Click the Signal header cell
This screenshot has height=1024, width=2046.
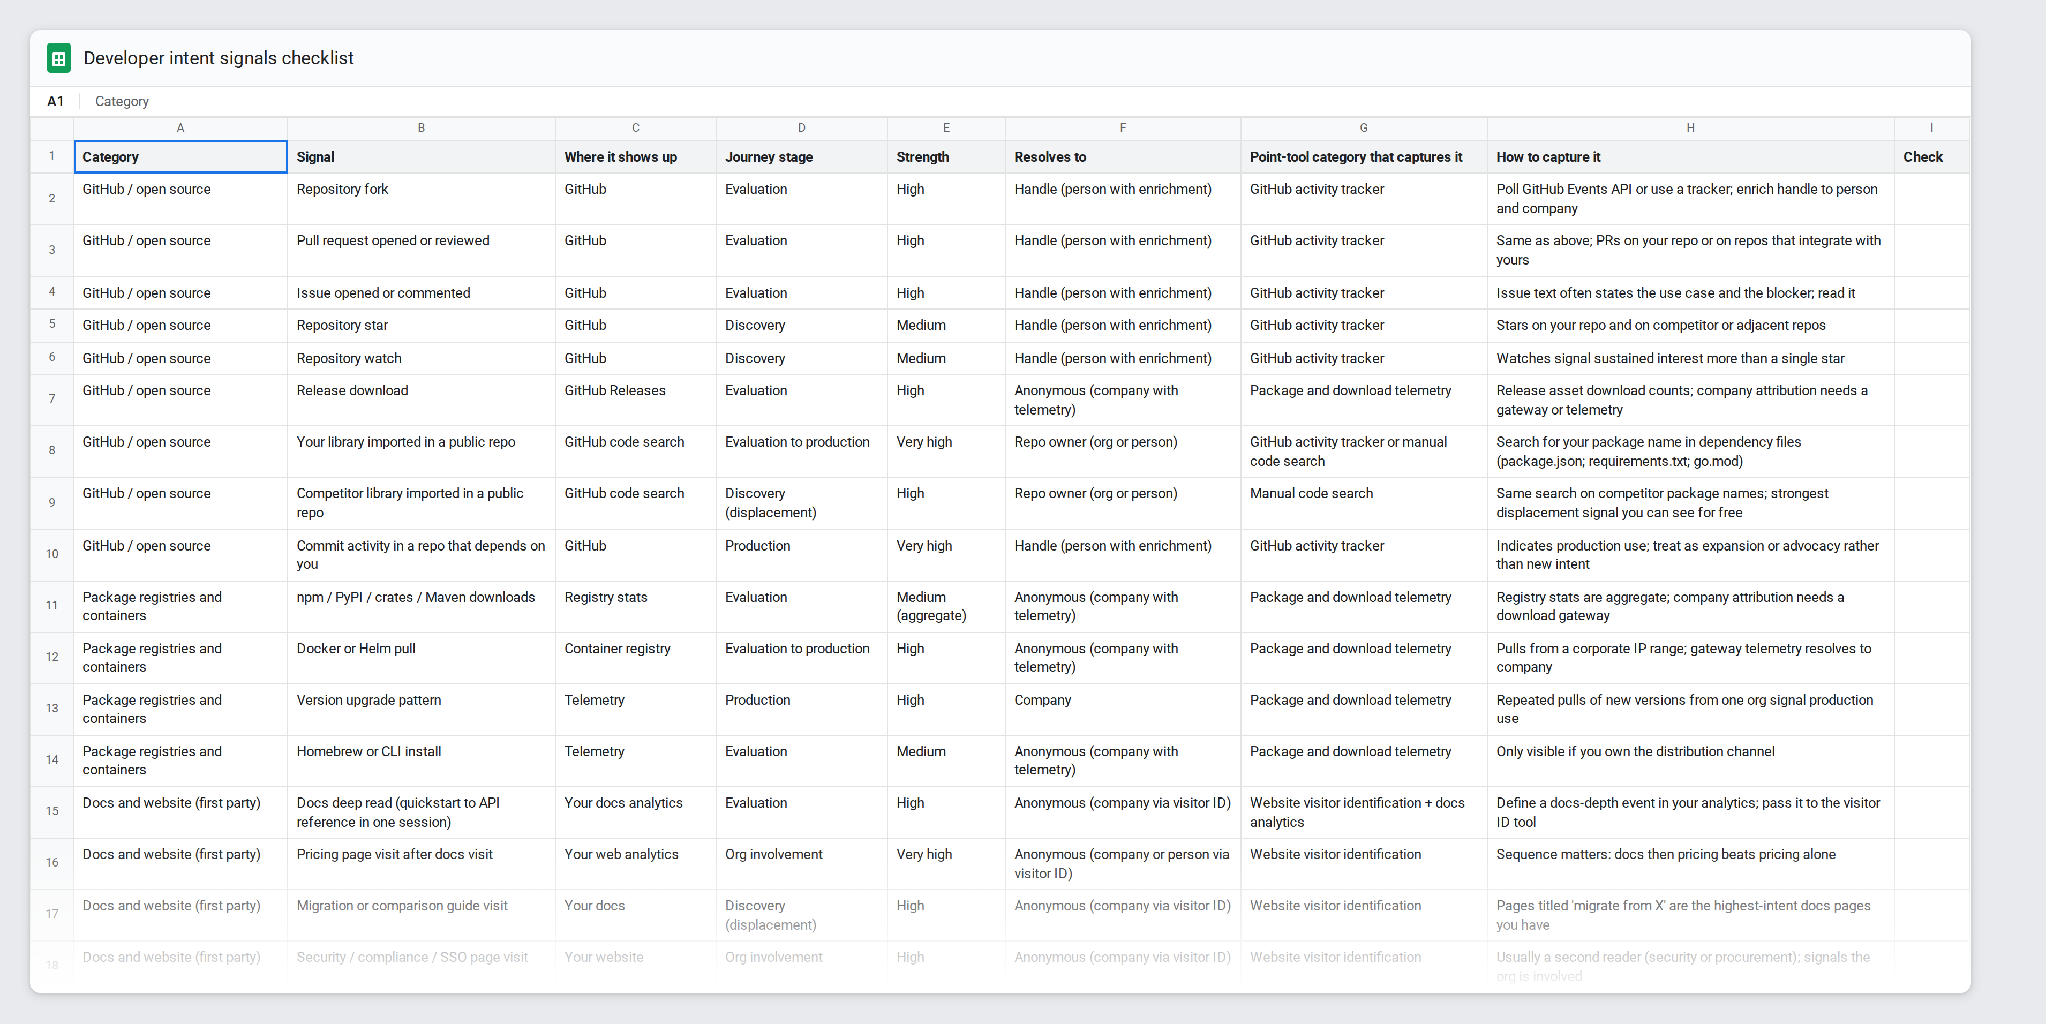click(x=421, y=157)
